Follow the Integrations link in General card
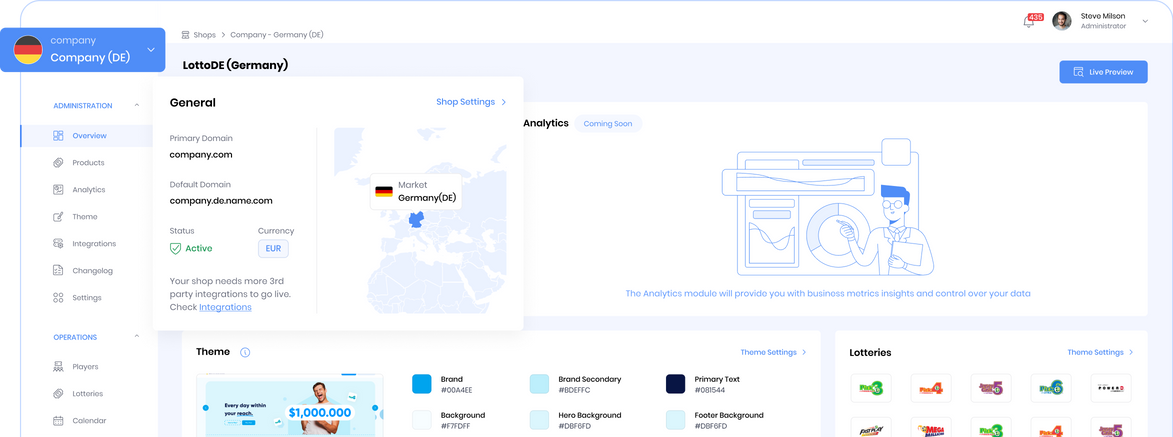Screen dimensions: 1173x437 [x=225, y=307]
